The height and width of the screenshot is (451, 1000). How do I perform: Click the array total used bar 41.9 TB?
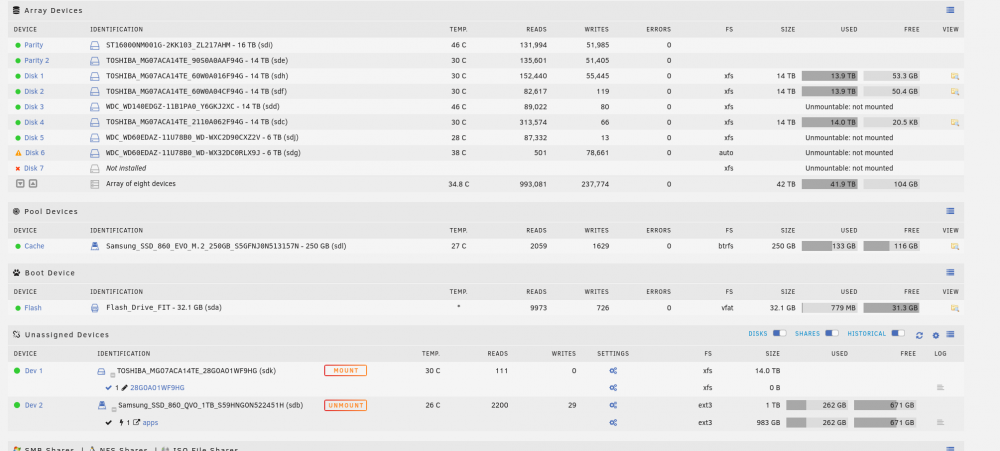pyautogui.click(x=829, y=184)
